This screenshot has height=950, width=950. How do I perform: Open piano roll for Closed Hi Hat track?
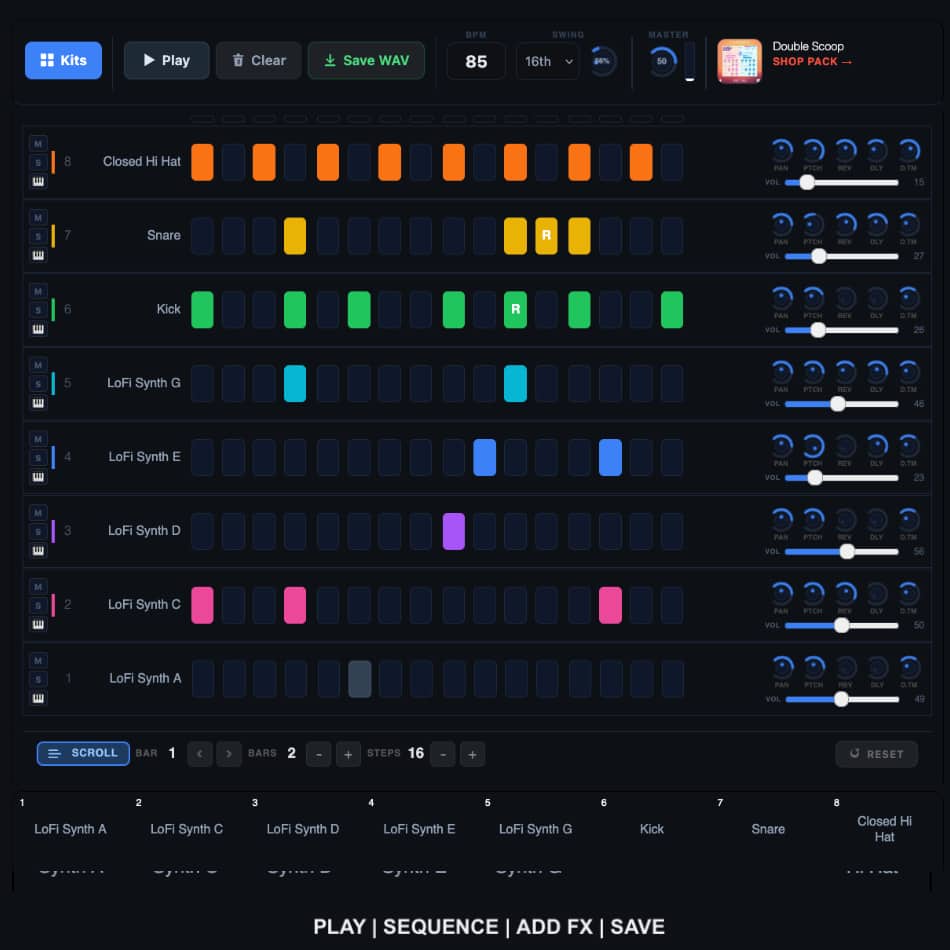[x=38, y=181]
